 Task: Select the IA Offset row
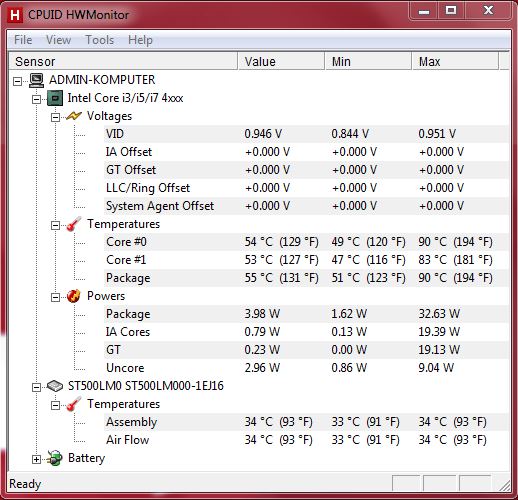click(307, 152)
